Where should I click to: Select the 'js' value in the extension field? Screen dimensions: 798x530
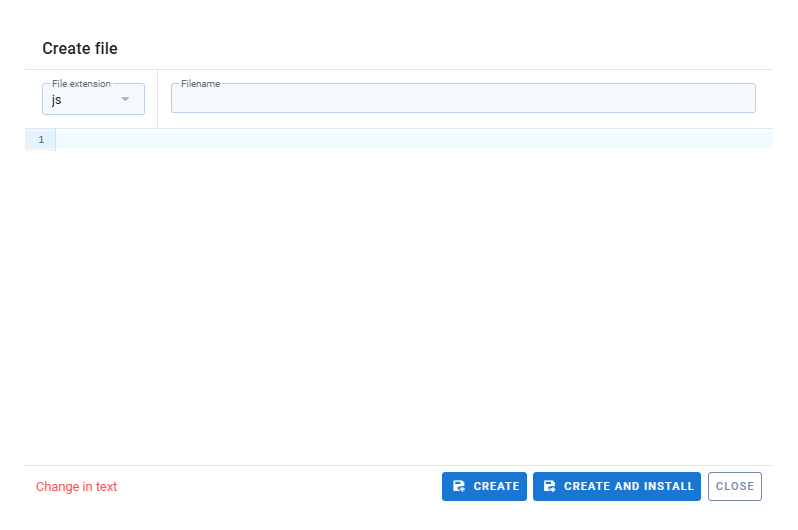pyautogui.click(x=57, y=100)
